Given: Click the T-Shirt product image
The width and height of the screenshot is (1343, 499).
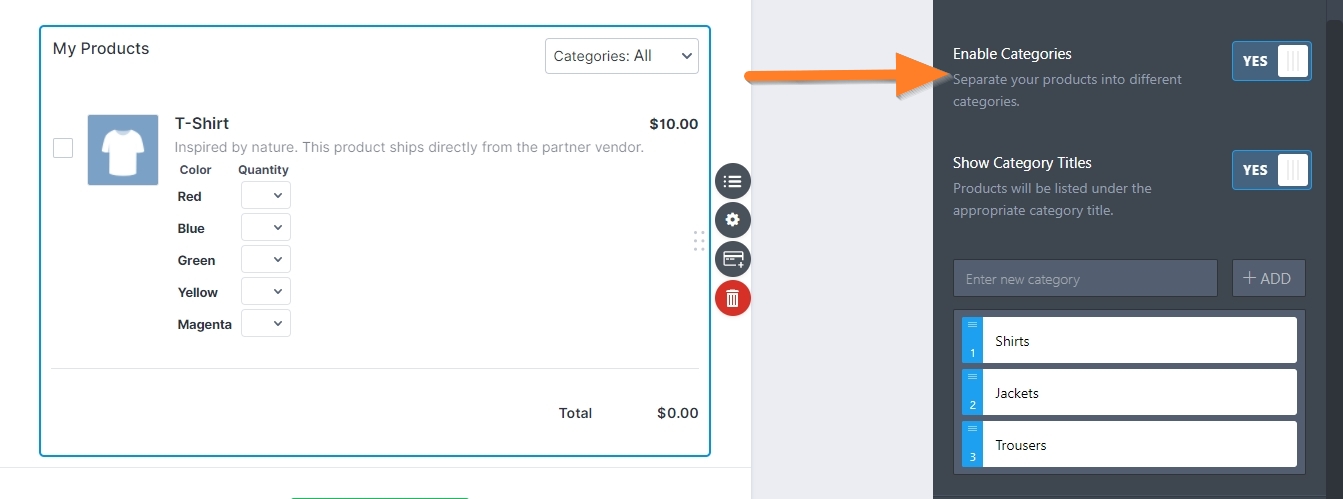Looking at the screenshot, I should click(x=123, y=150).
